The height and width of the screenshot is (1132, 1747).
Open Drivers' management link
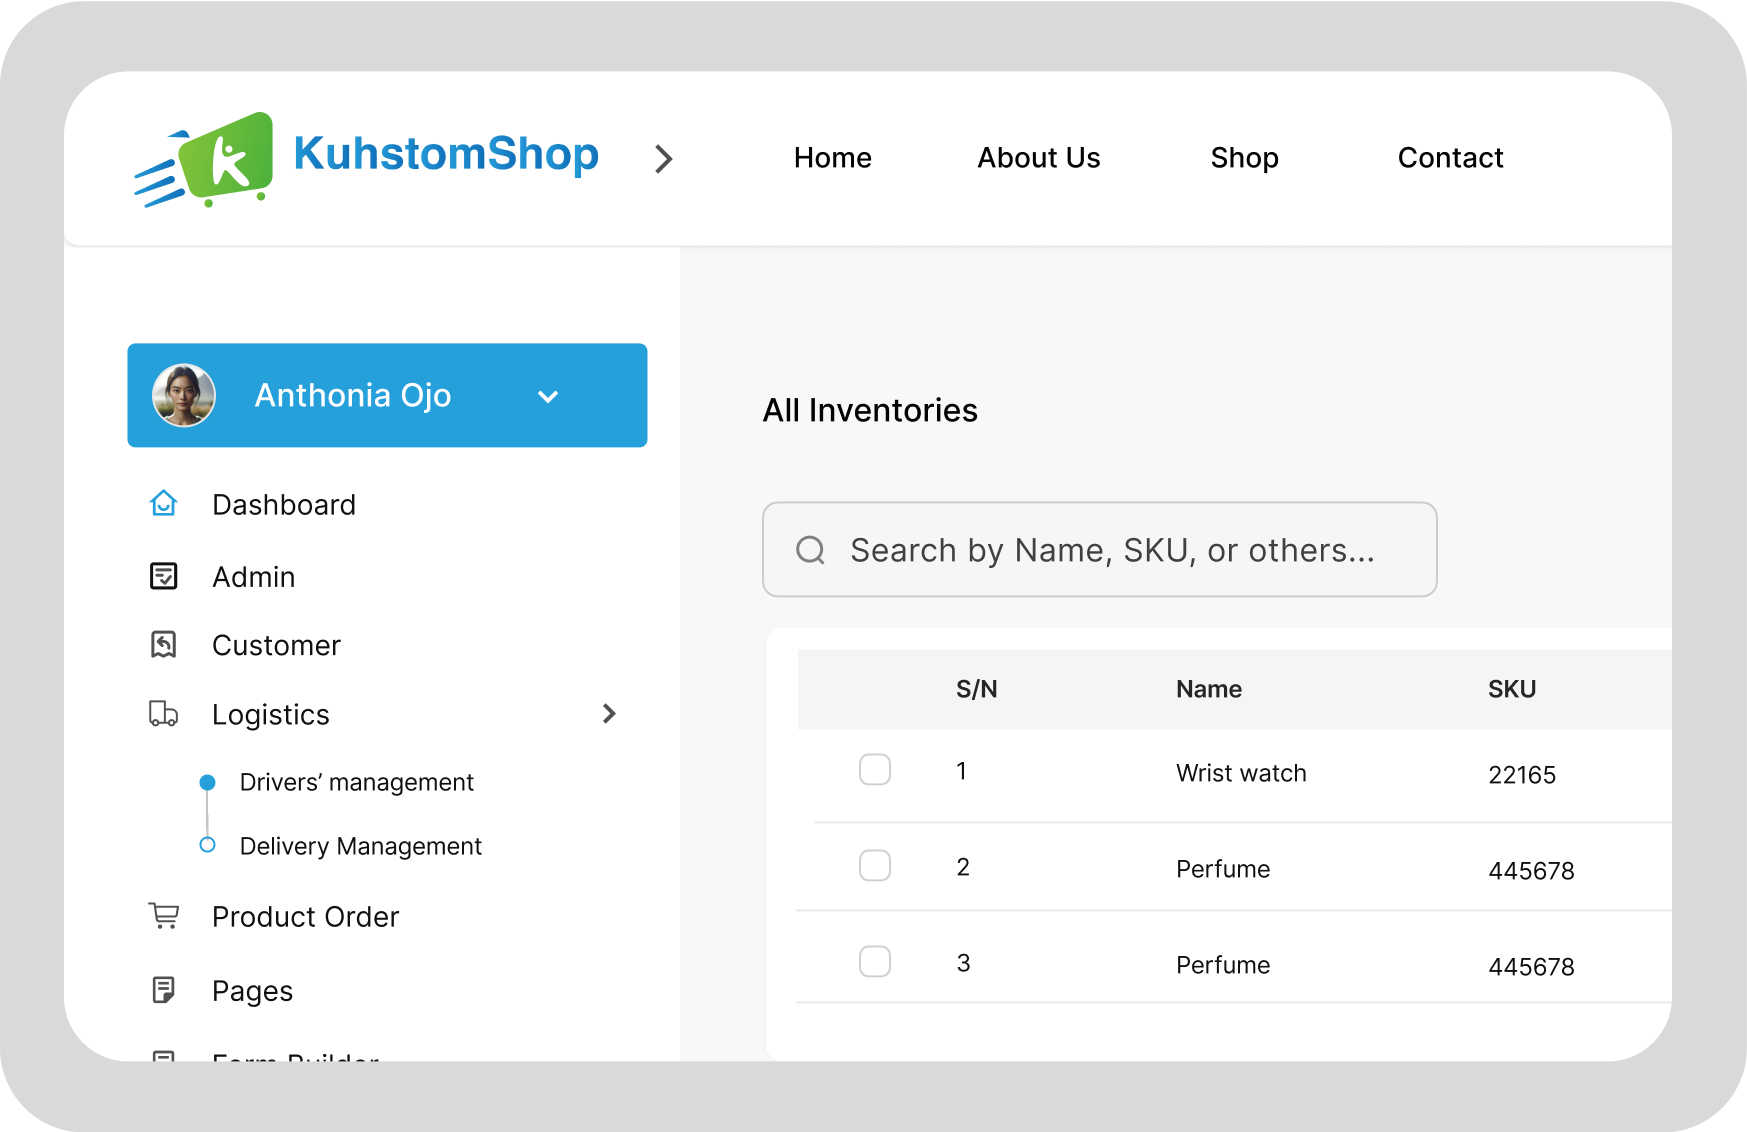[x=357, y=782]
